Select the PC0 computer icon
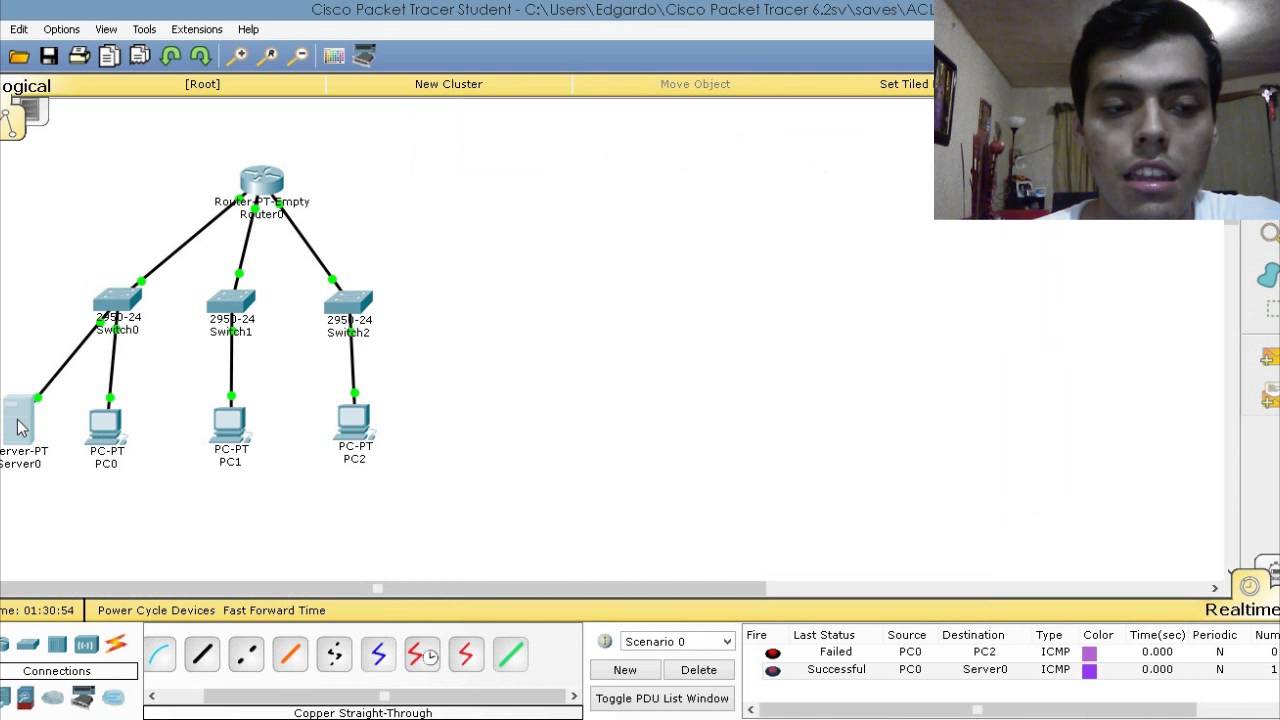 click(x=105, y=426)
